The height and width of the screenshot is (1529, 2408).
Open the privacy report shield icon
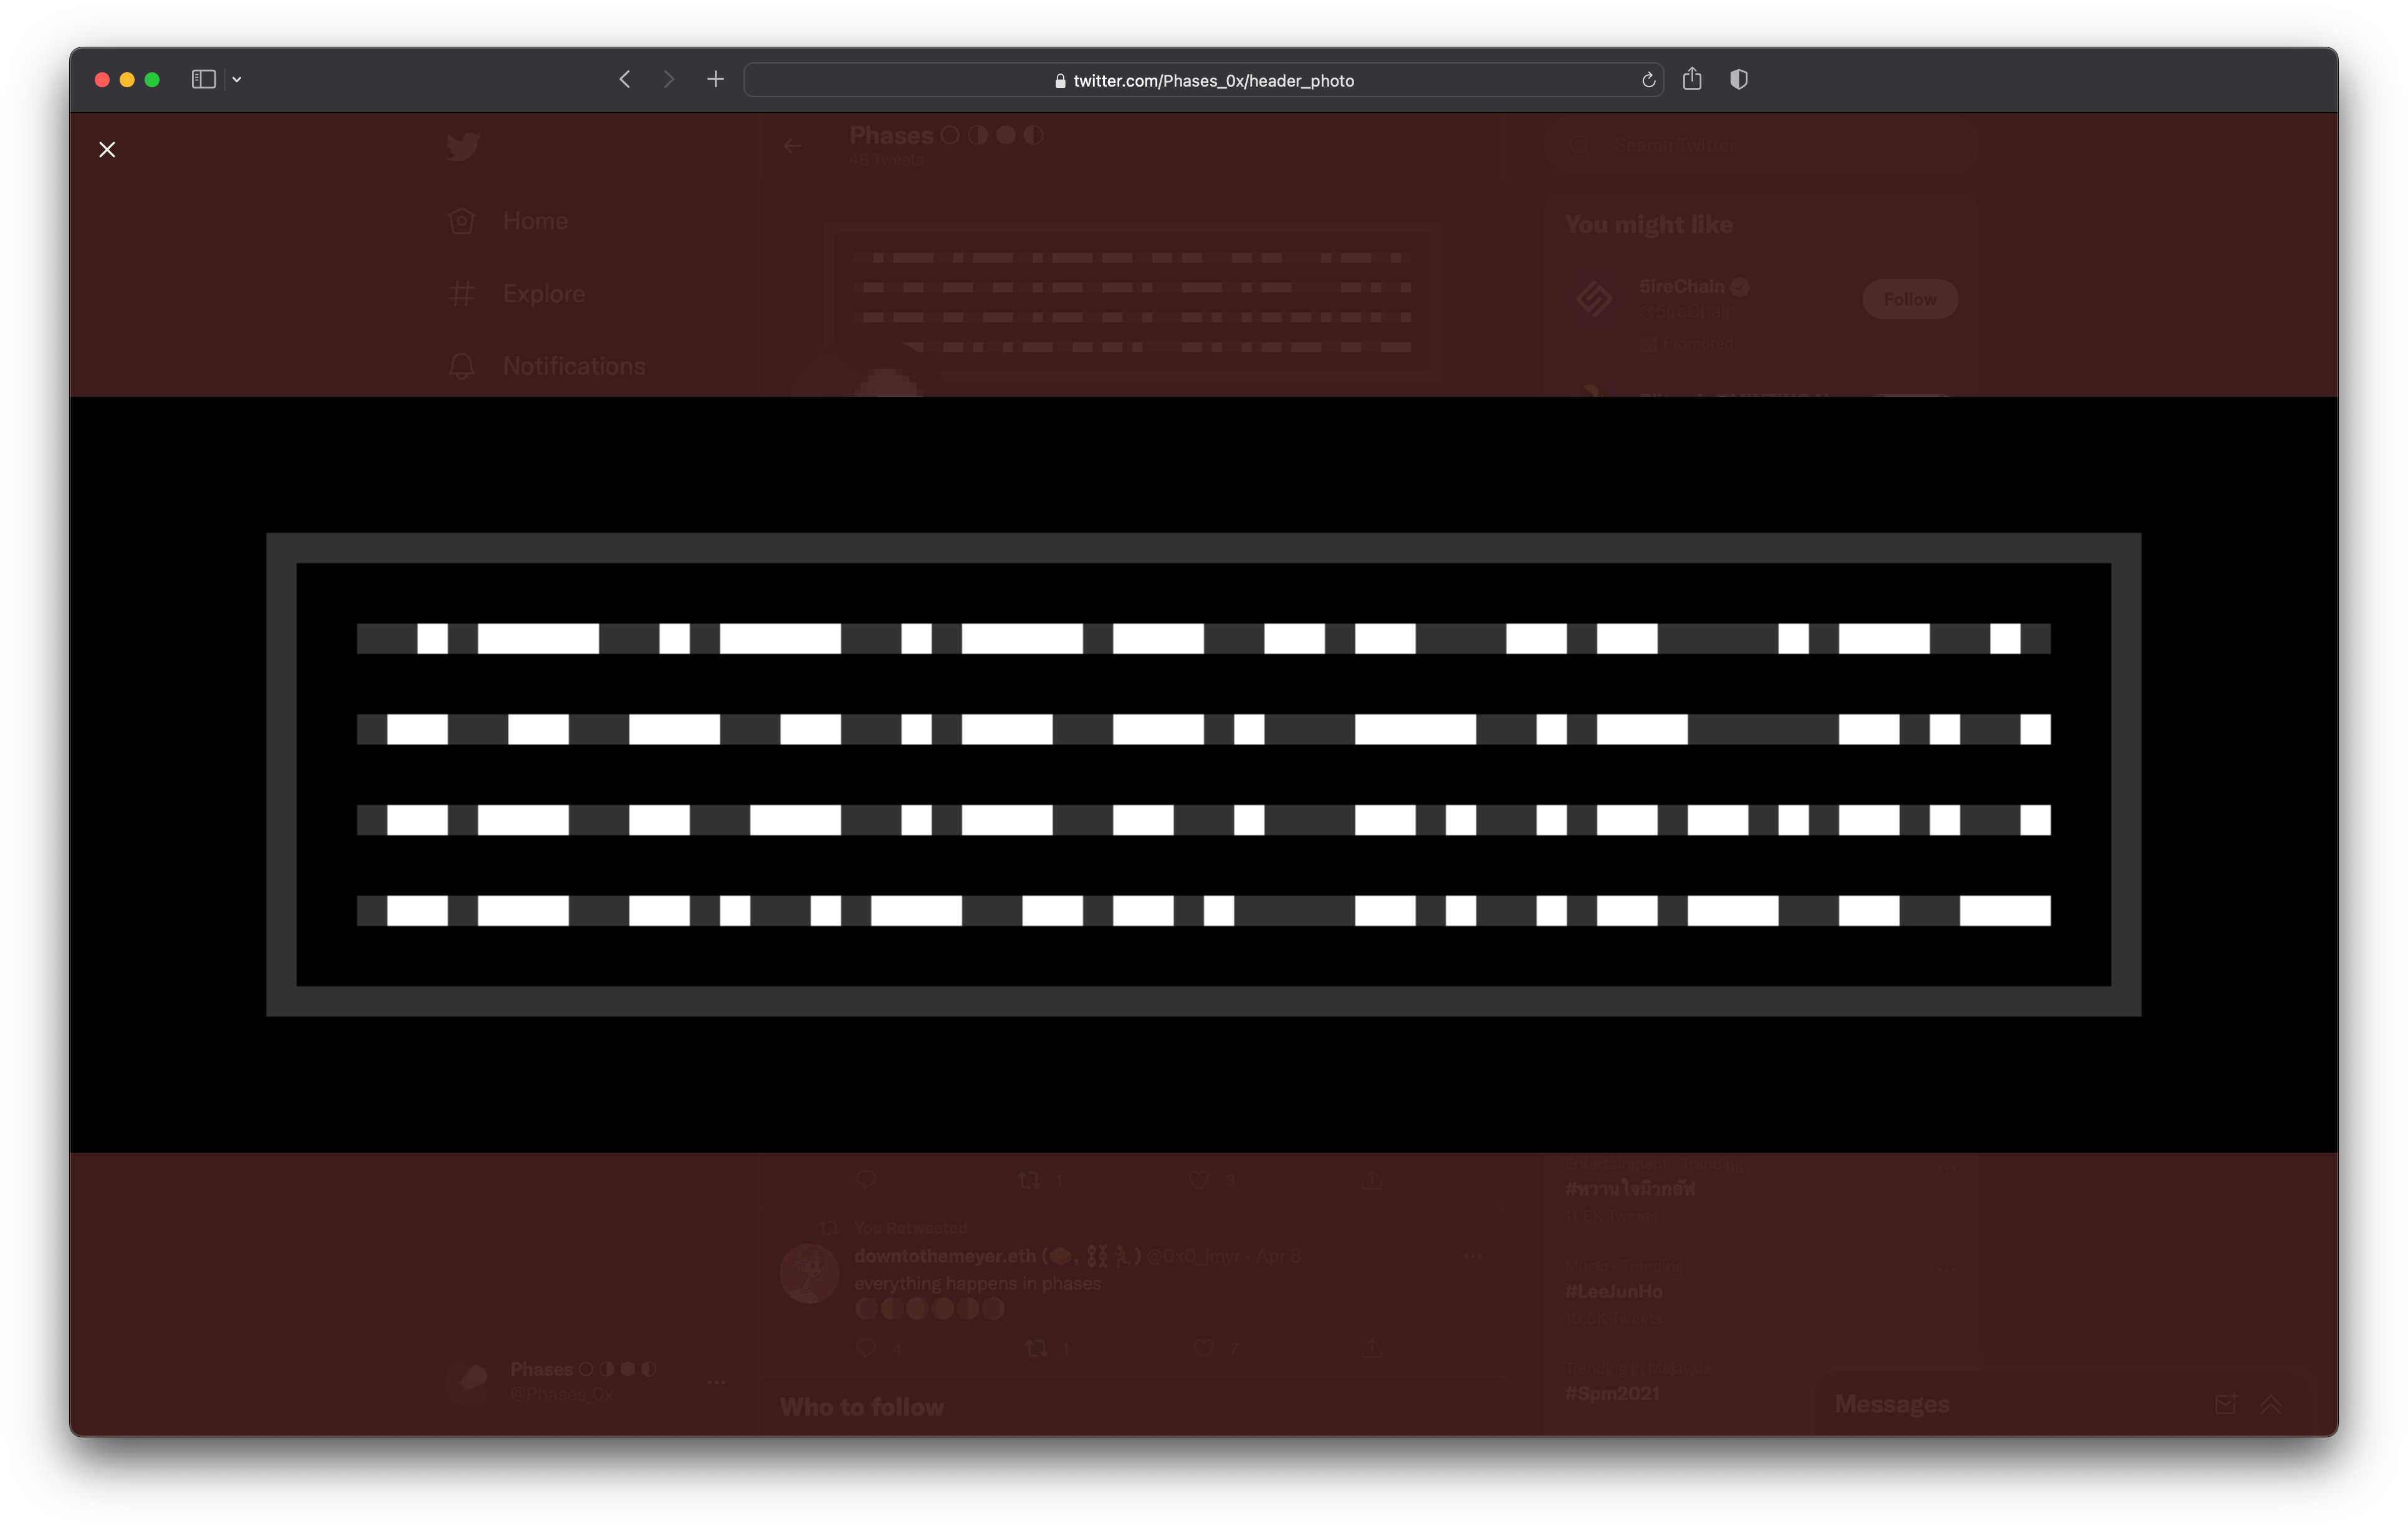(1739, 79)
